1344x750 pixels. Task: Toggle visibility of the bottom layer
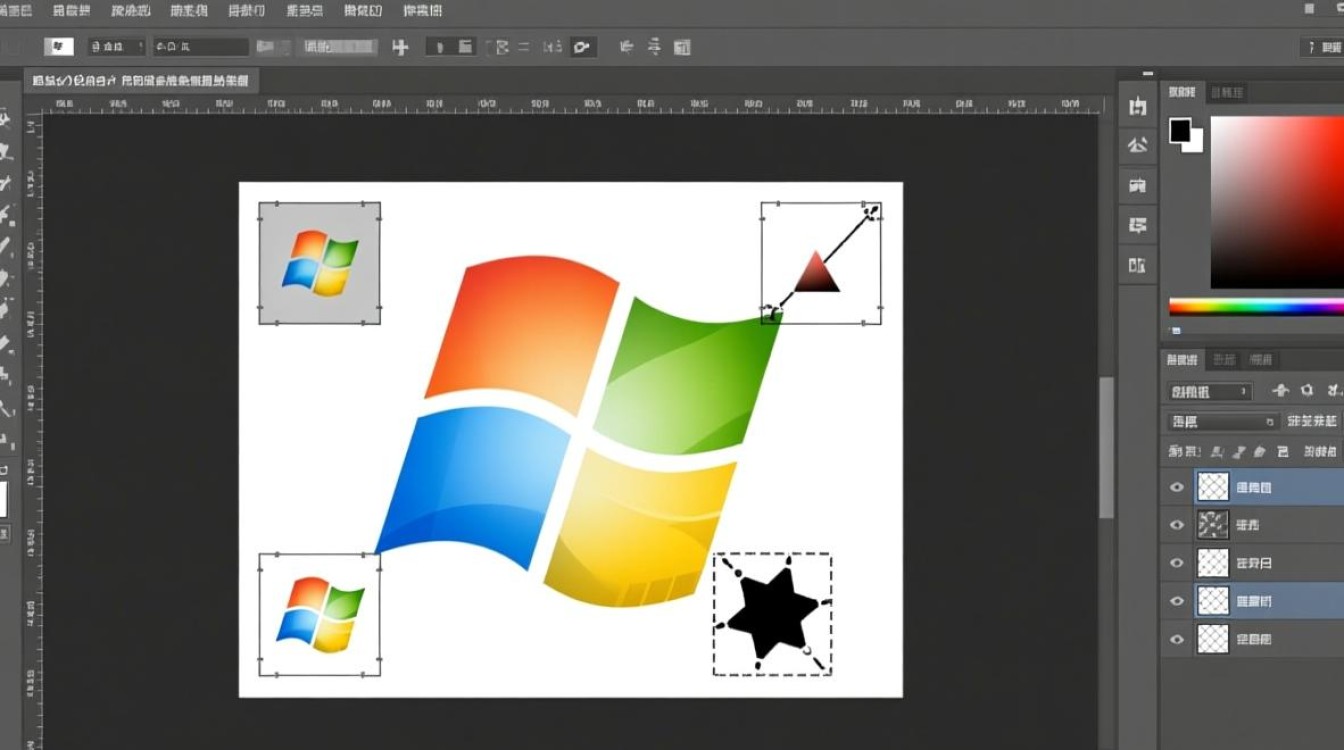pyautogui.click(x=1177, y=639)
